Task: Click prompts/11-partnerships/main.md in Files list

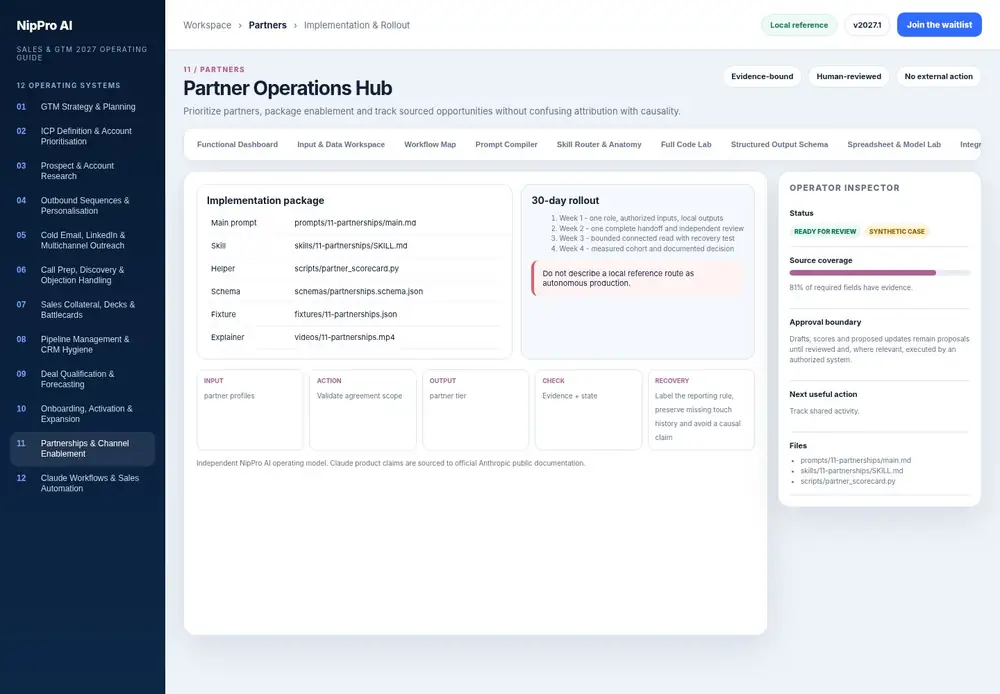Action: click(x=855, y=461)
